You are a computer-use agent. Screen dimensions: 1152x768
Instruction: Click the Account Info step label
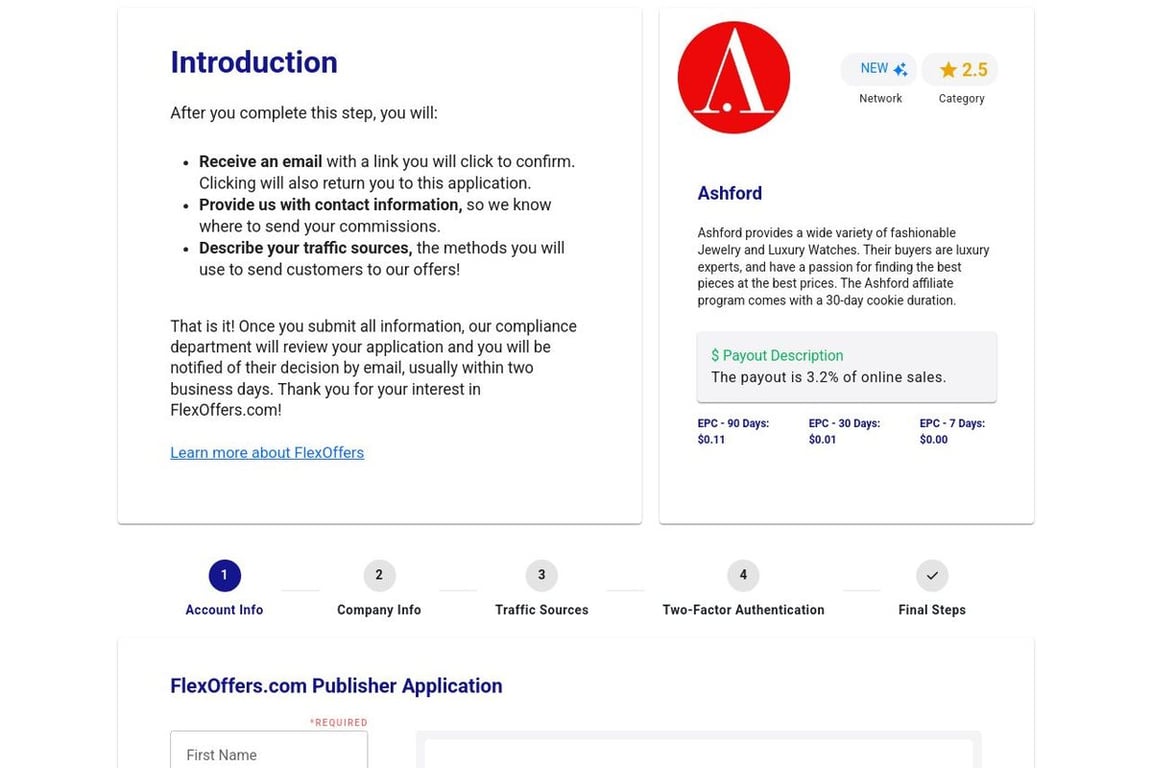pos(224,610)
